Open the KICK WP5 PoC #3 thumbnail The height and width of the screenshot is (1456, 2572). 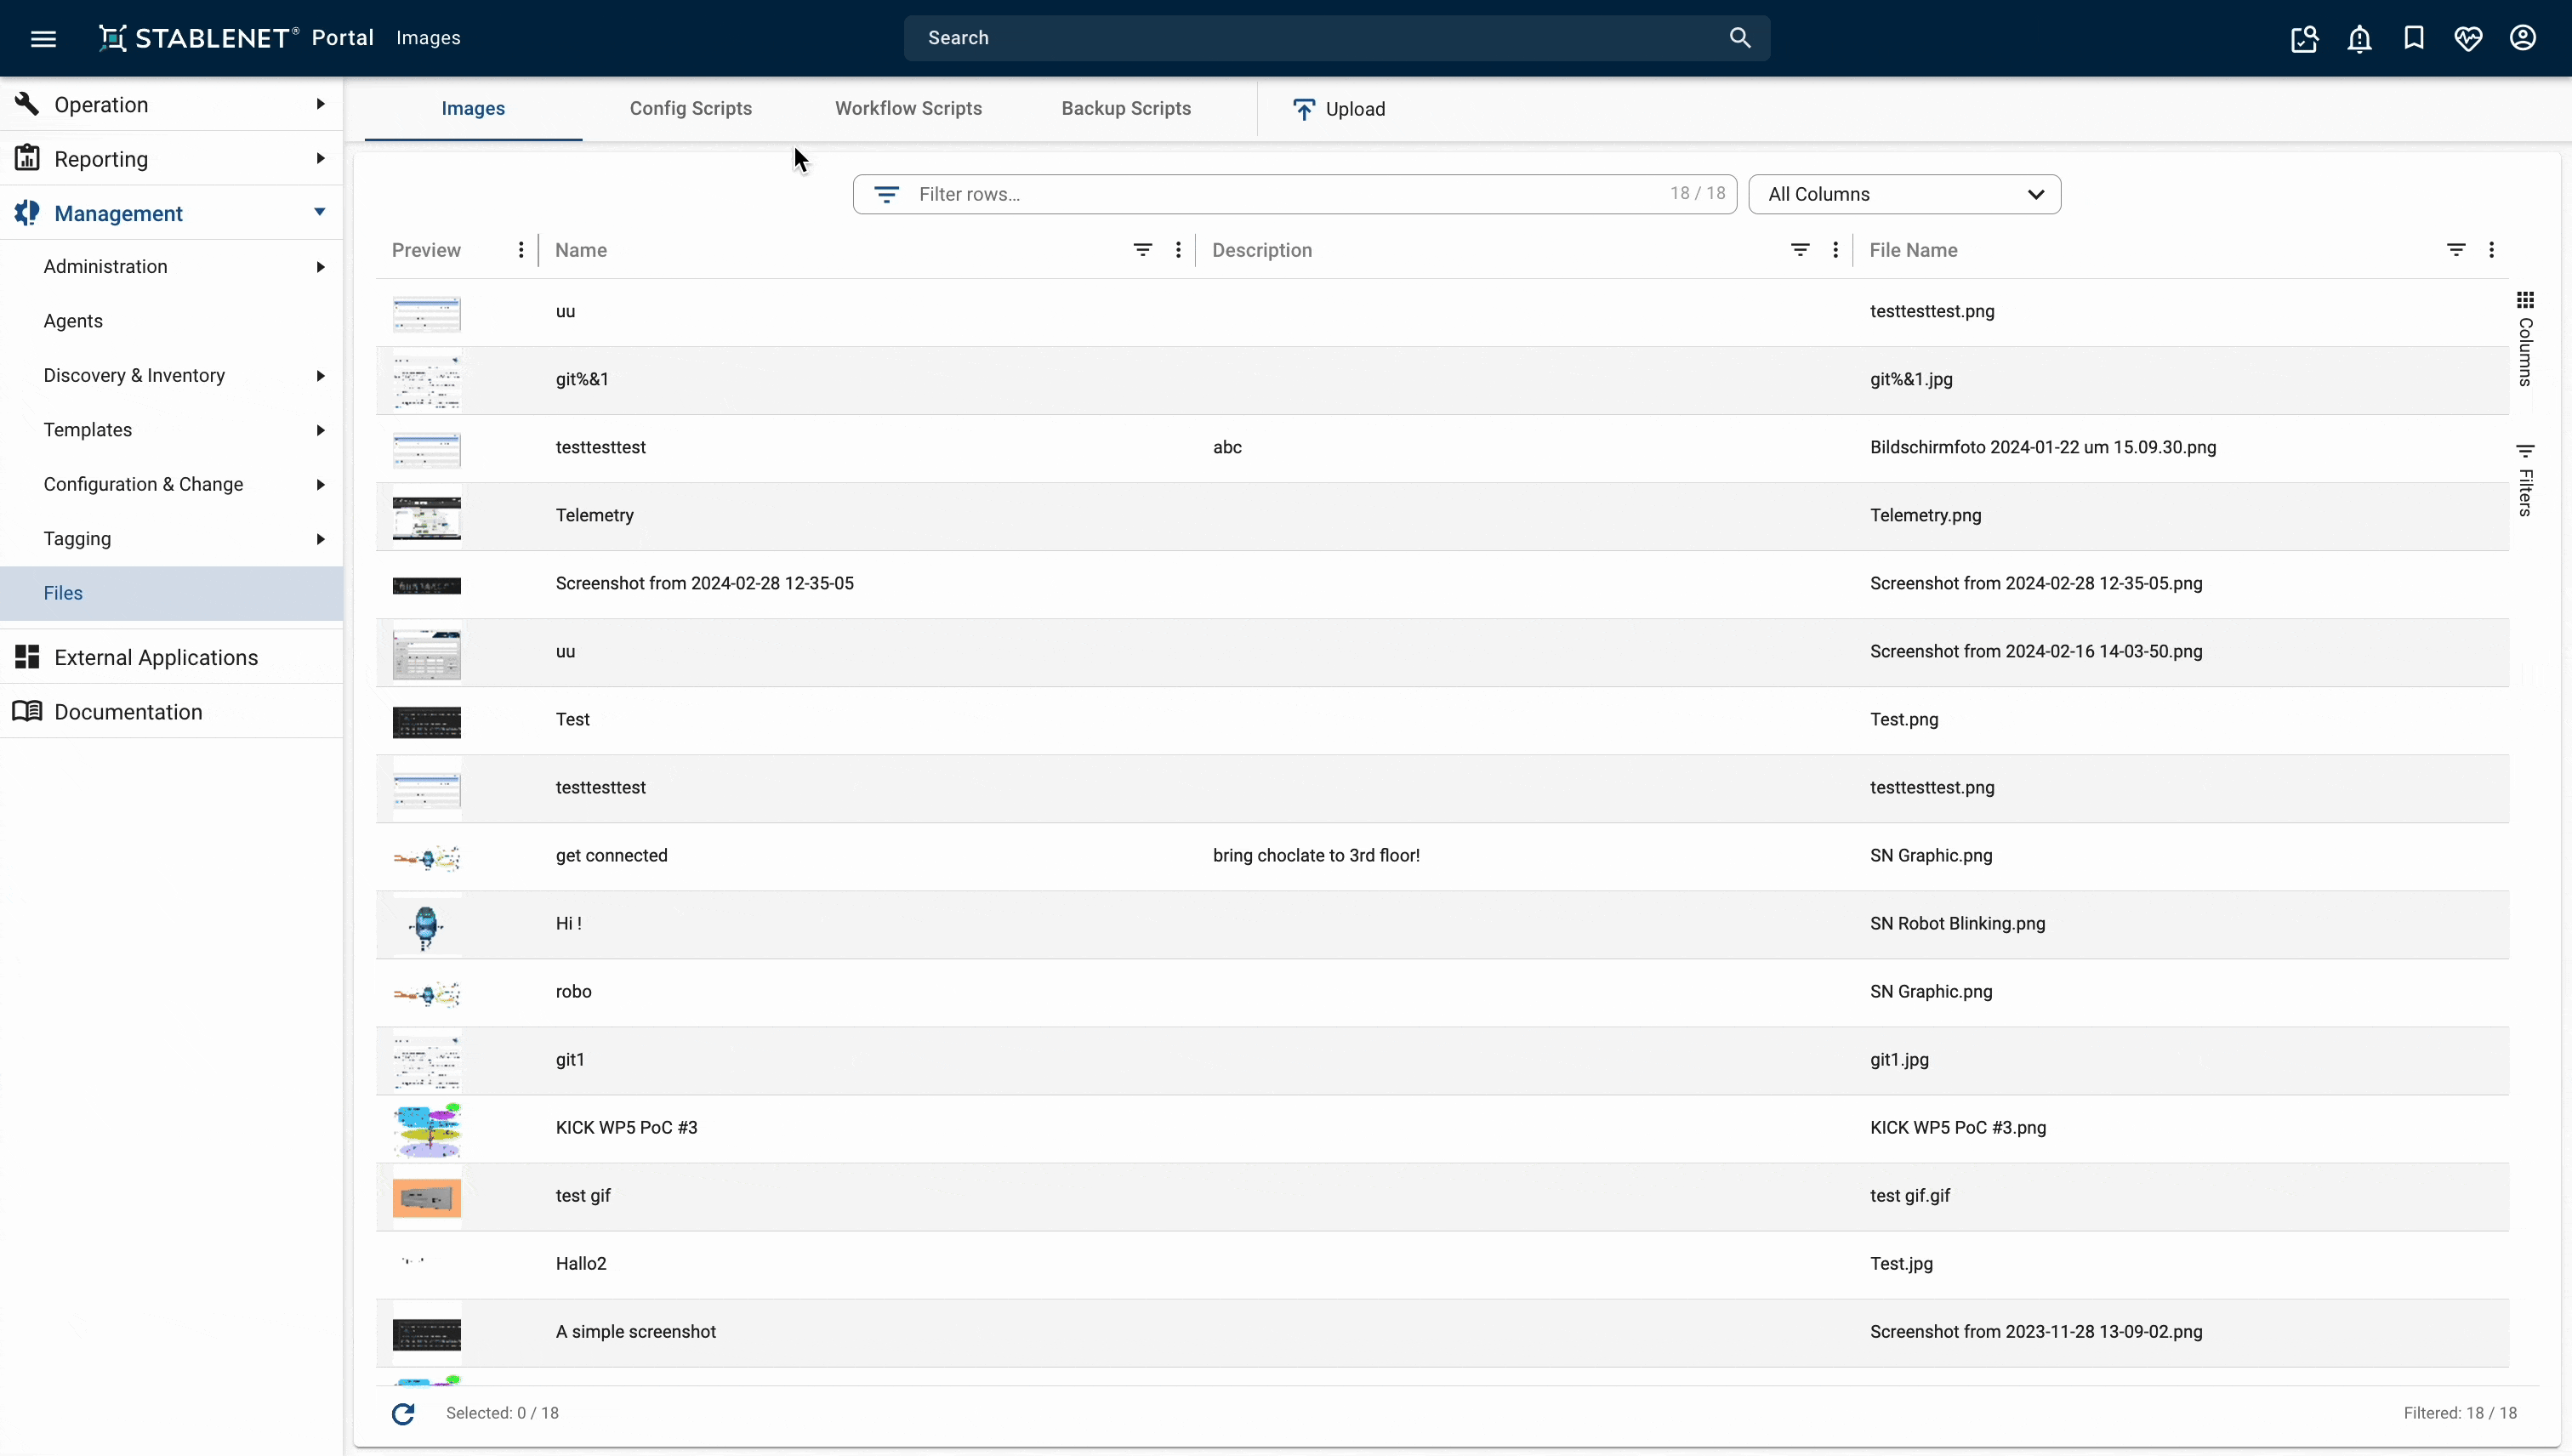[x=427, y=1129]
